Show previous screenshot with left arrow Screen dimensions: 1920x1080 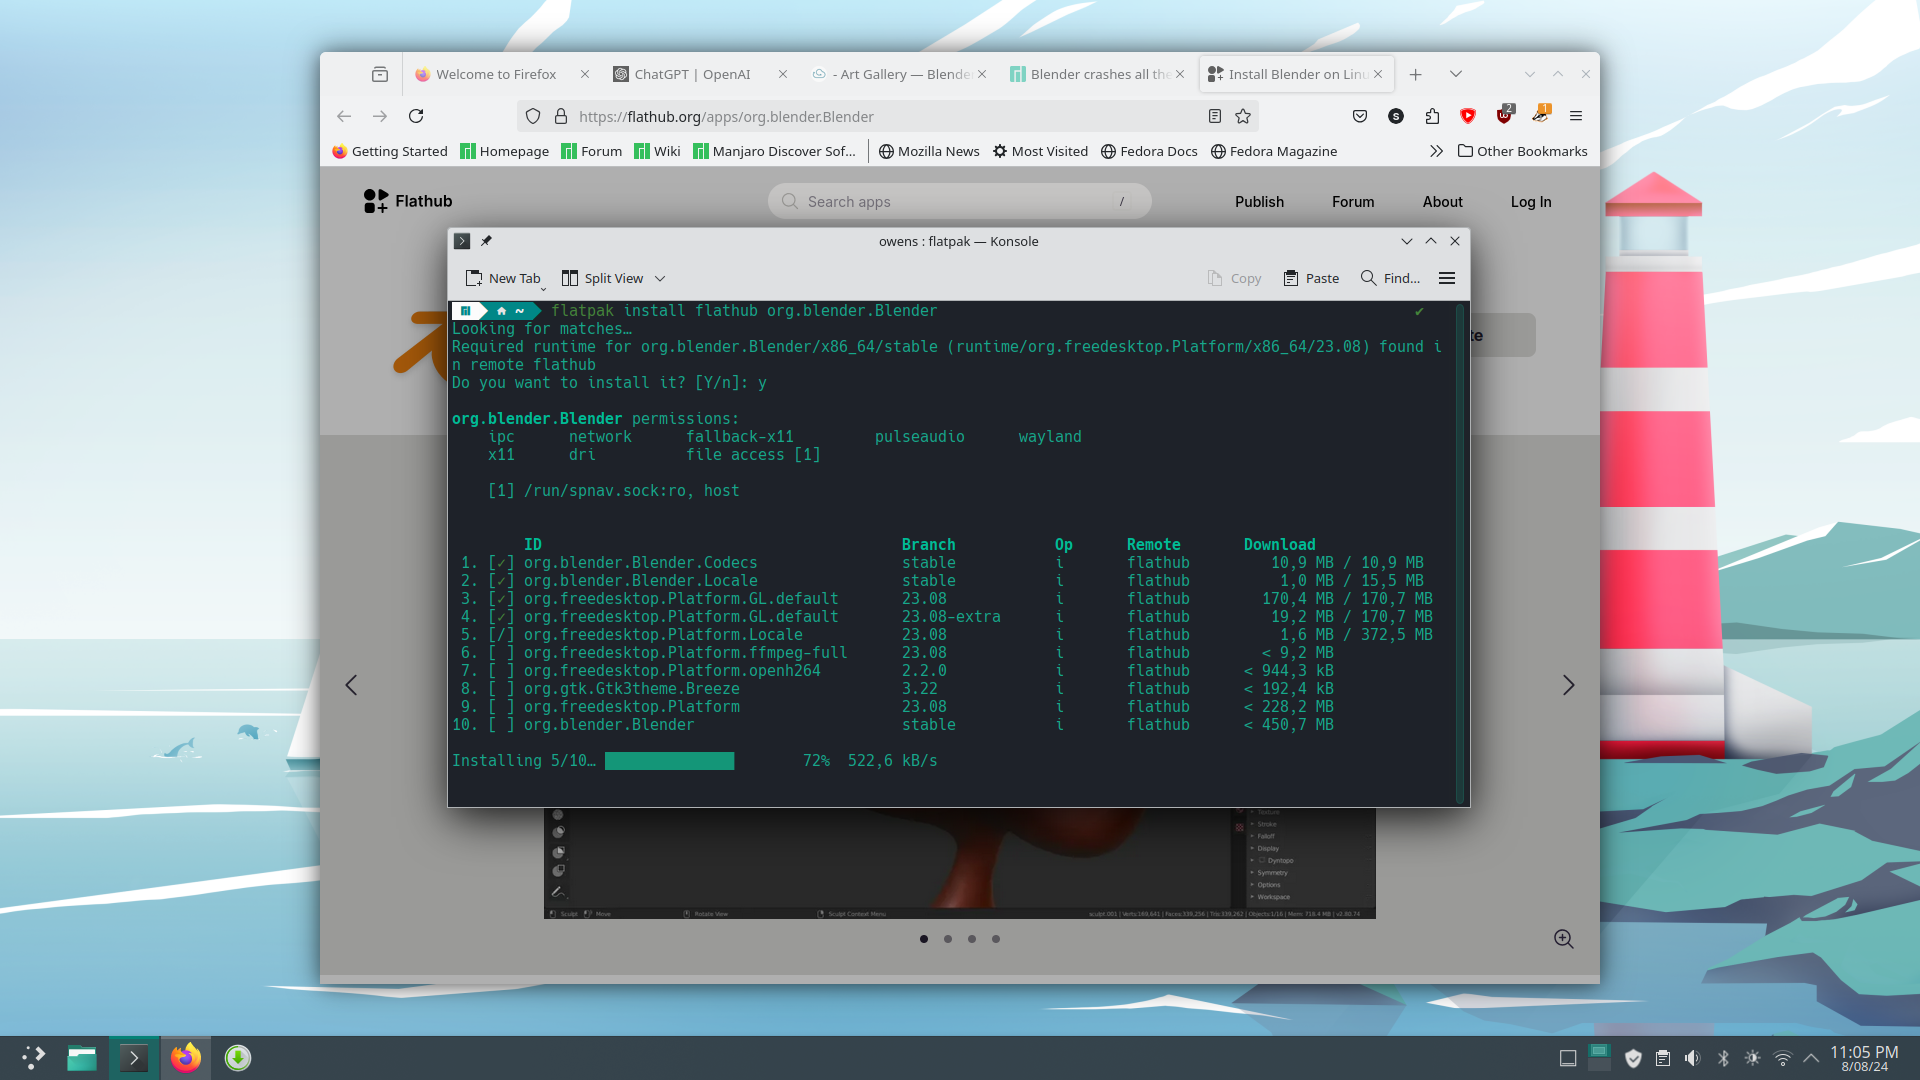[351, 685]
